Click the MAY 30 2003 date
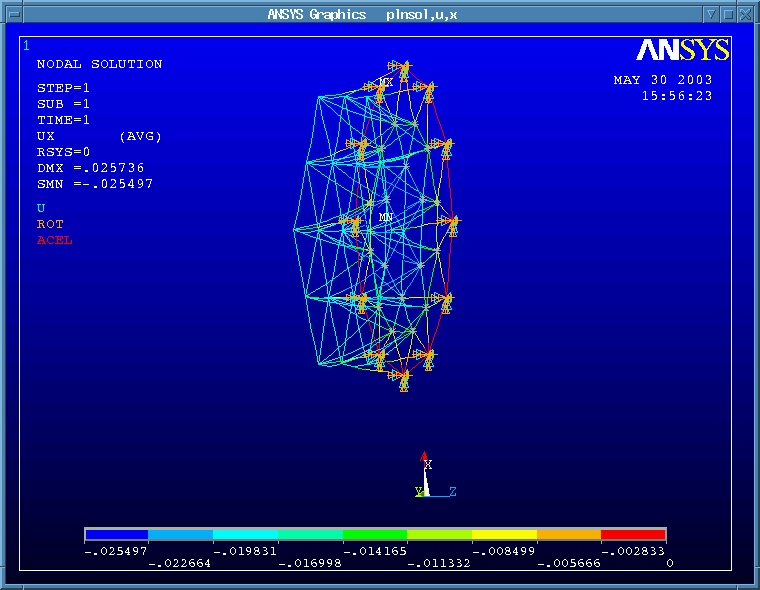Image resolution: width=760 pixels, height=590 pixels. coord(663,80)
